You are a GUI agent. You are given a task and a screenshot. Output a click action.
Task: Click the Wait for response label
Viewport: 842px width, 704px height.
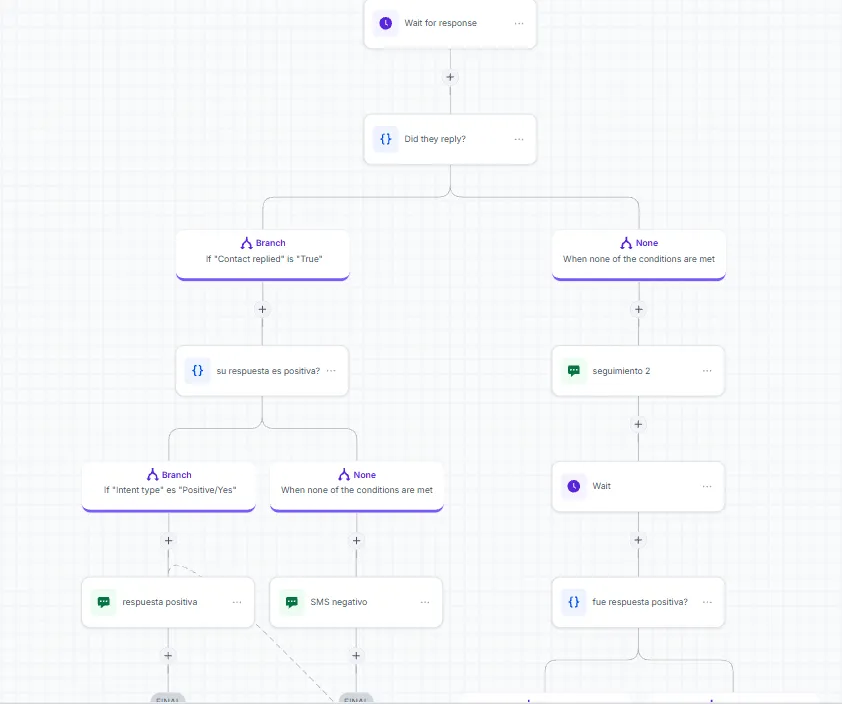[440, 23]
